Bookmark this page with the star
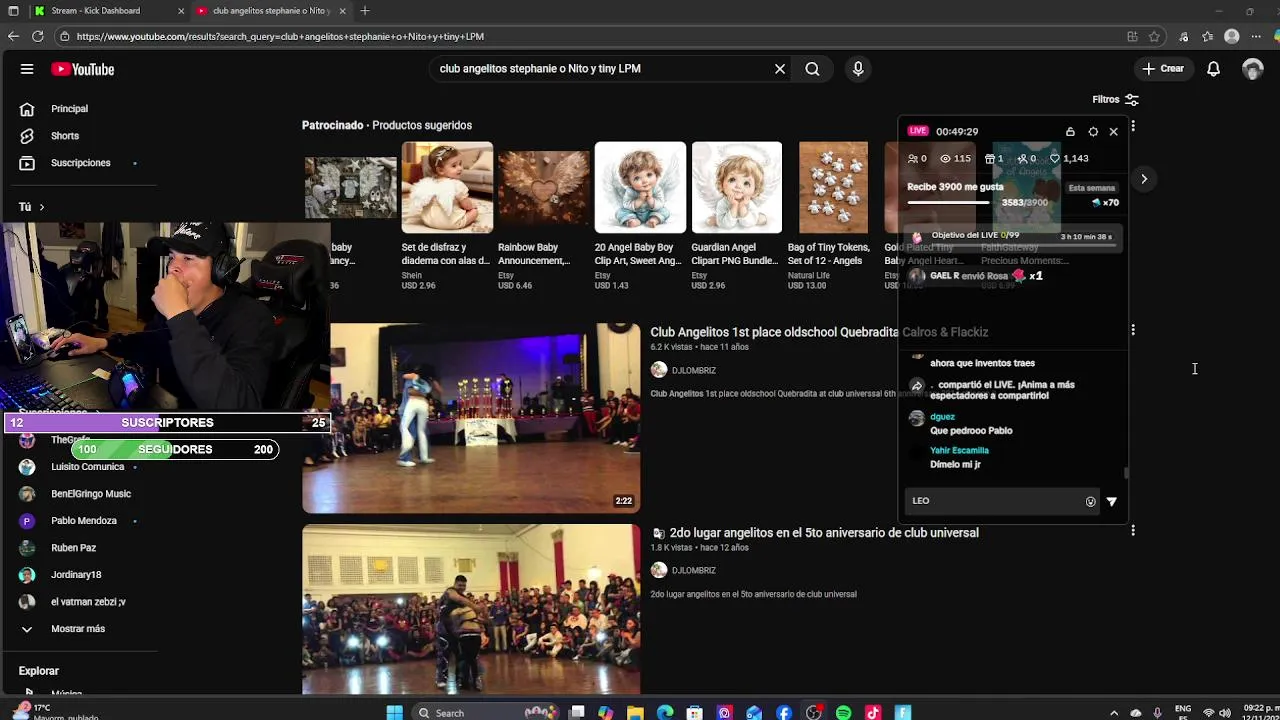 tap(1154, 36)
